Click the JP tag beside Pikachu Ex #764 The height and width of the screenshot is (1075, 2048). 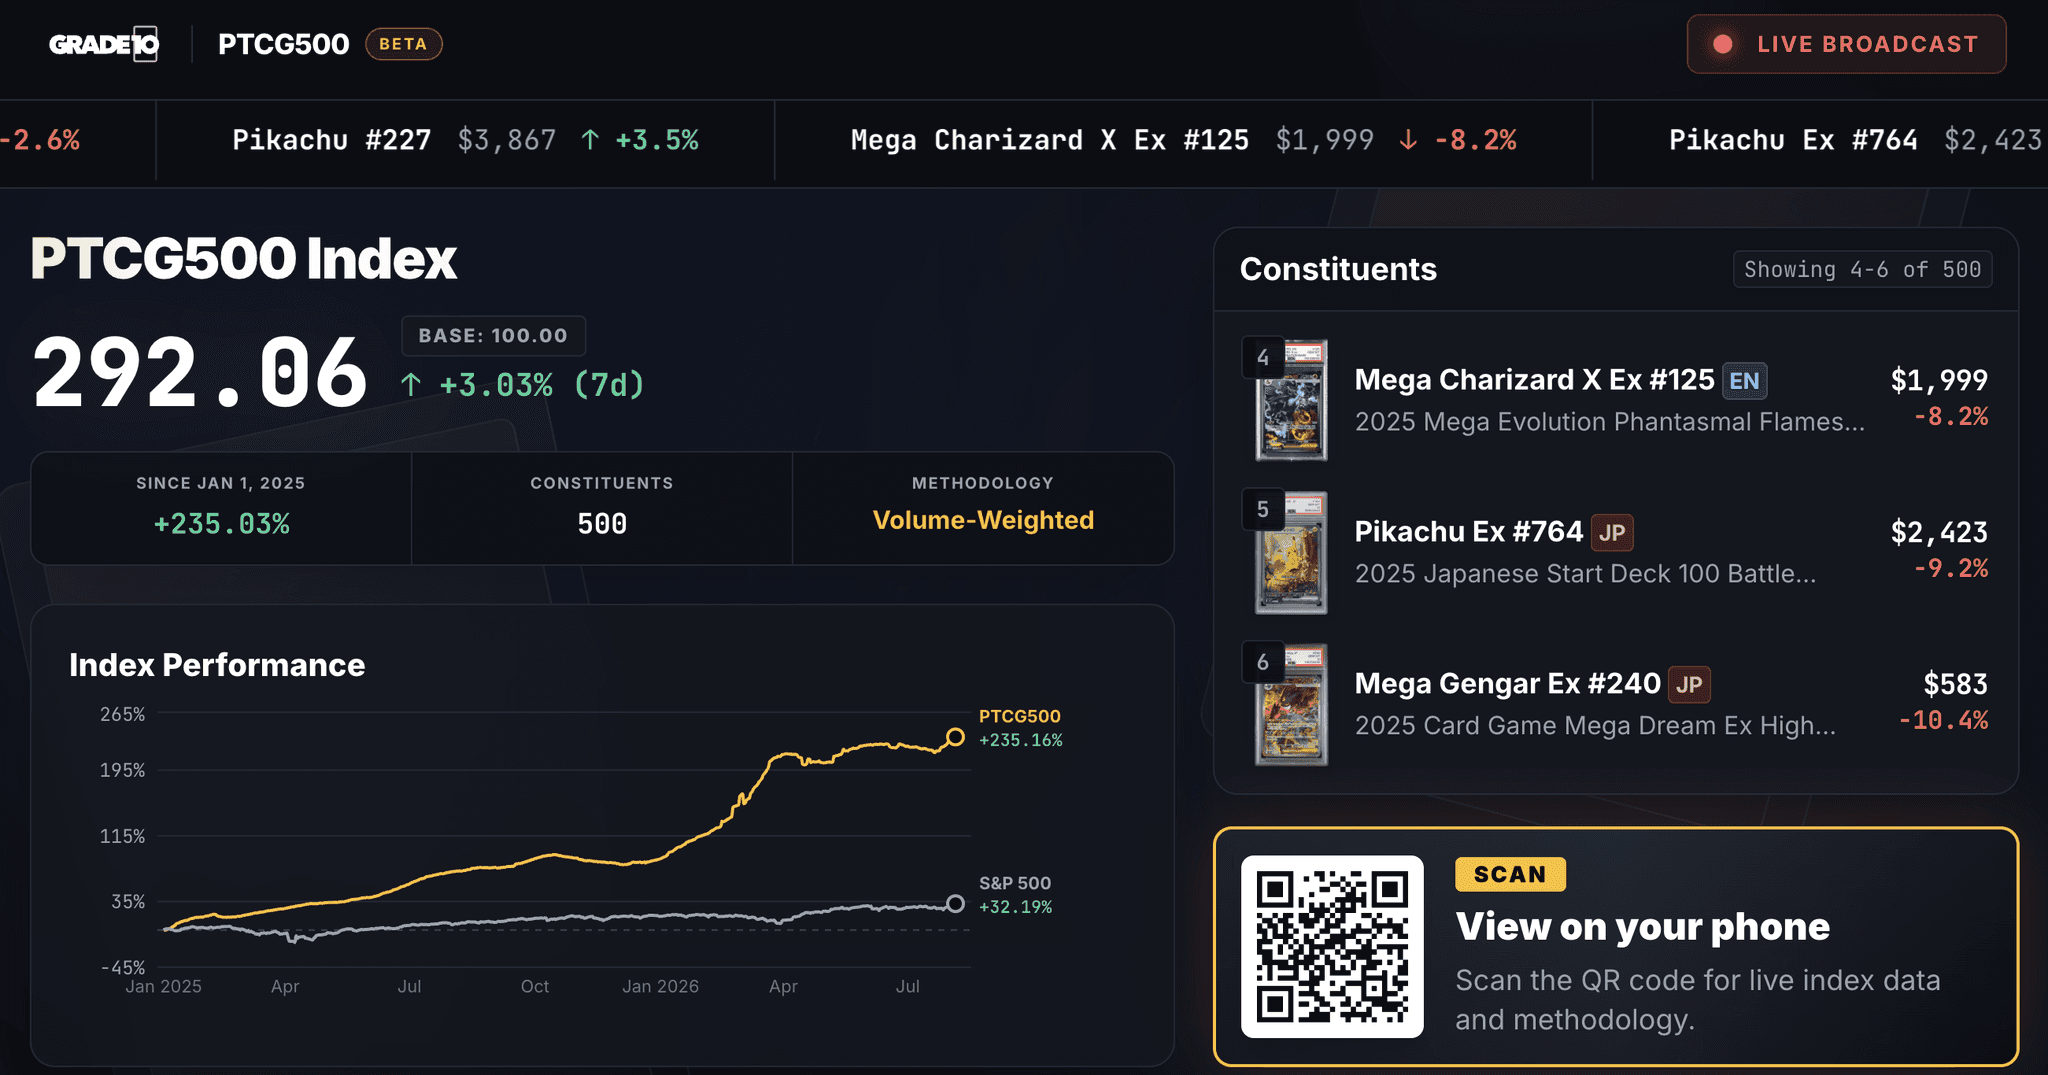coord(1612,533)
